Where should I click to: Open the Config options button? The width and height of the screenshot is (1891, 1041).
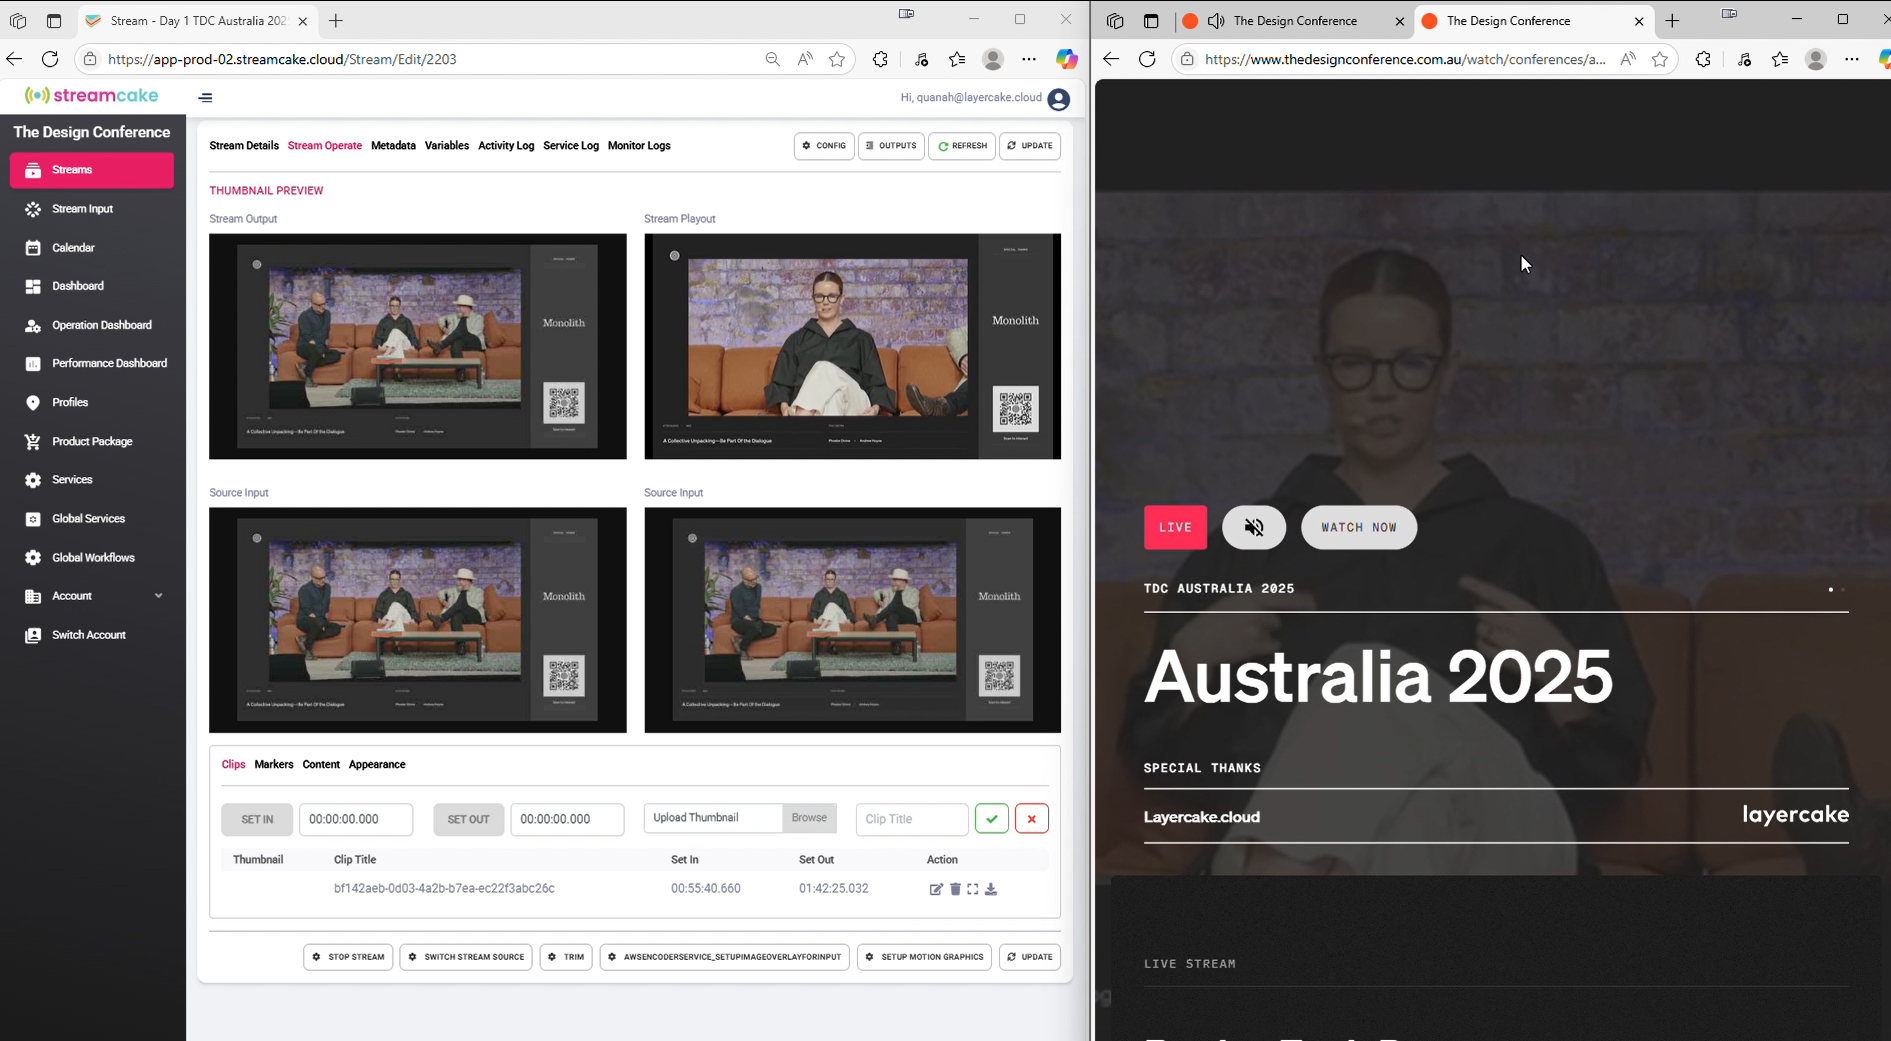824,146
